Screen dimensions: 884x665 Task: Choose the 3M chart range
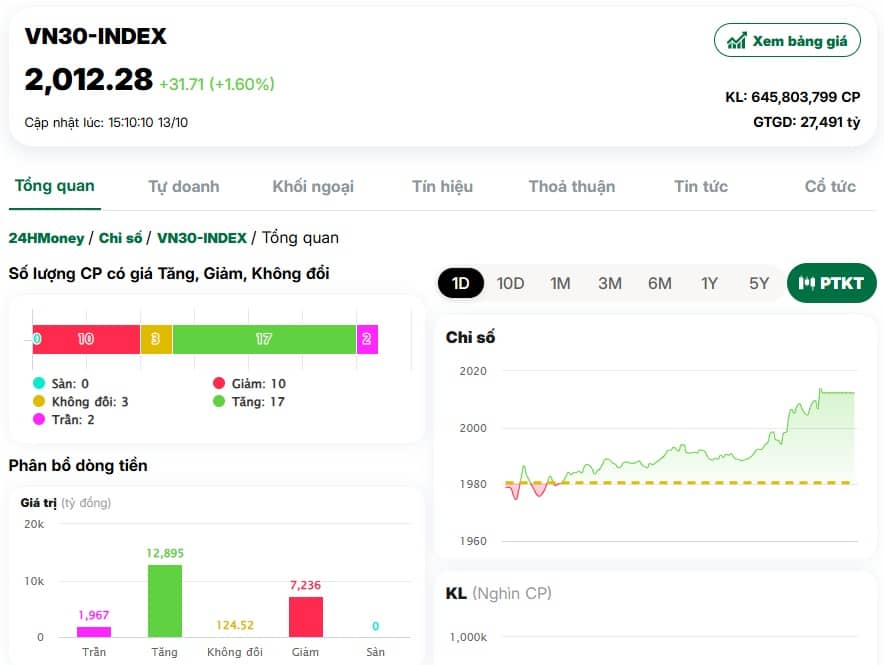[x=610, y=283]
